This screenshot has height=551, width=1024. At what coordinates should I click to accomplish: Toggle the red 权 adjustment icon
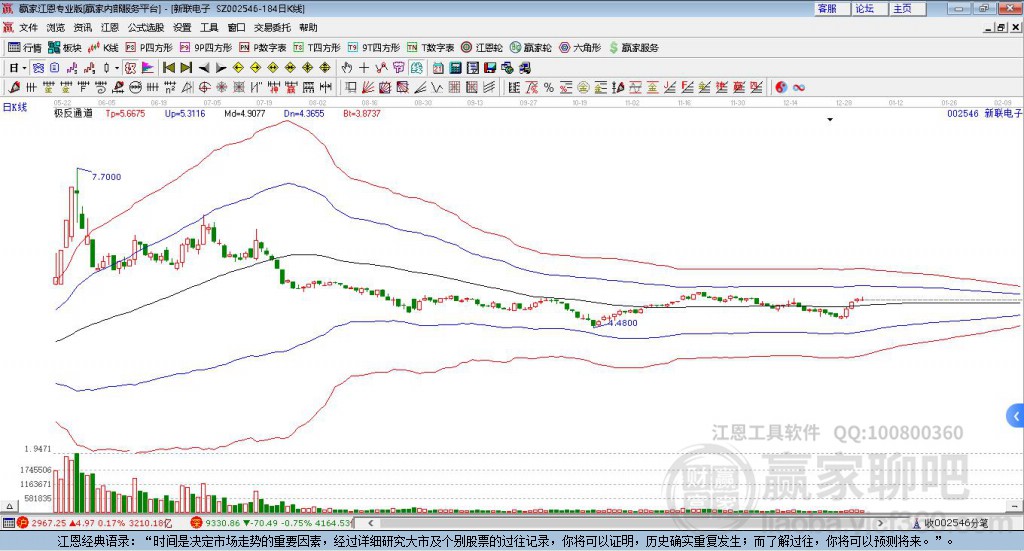[130, 68]
